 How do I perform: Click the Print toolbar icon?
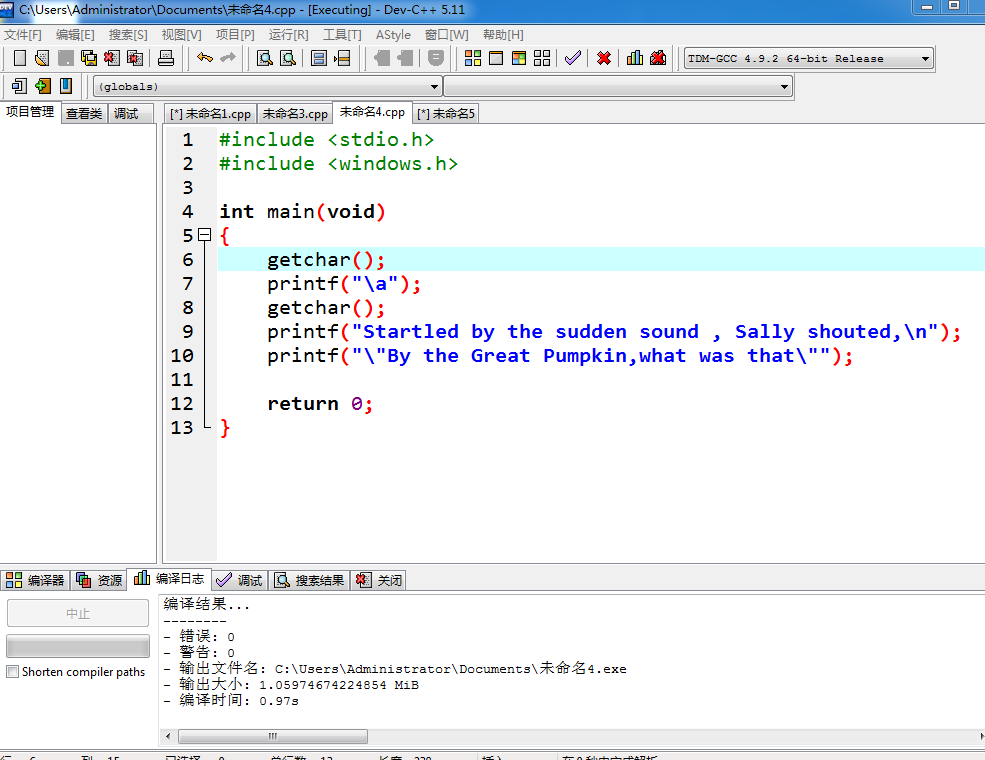point(166,58)
